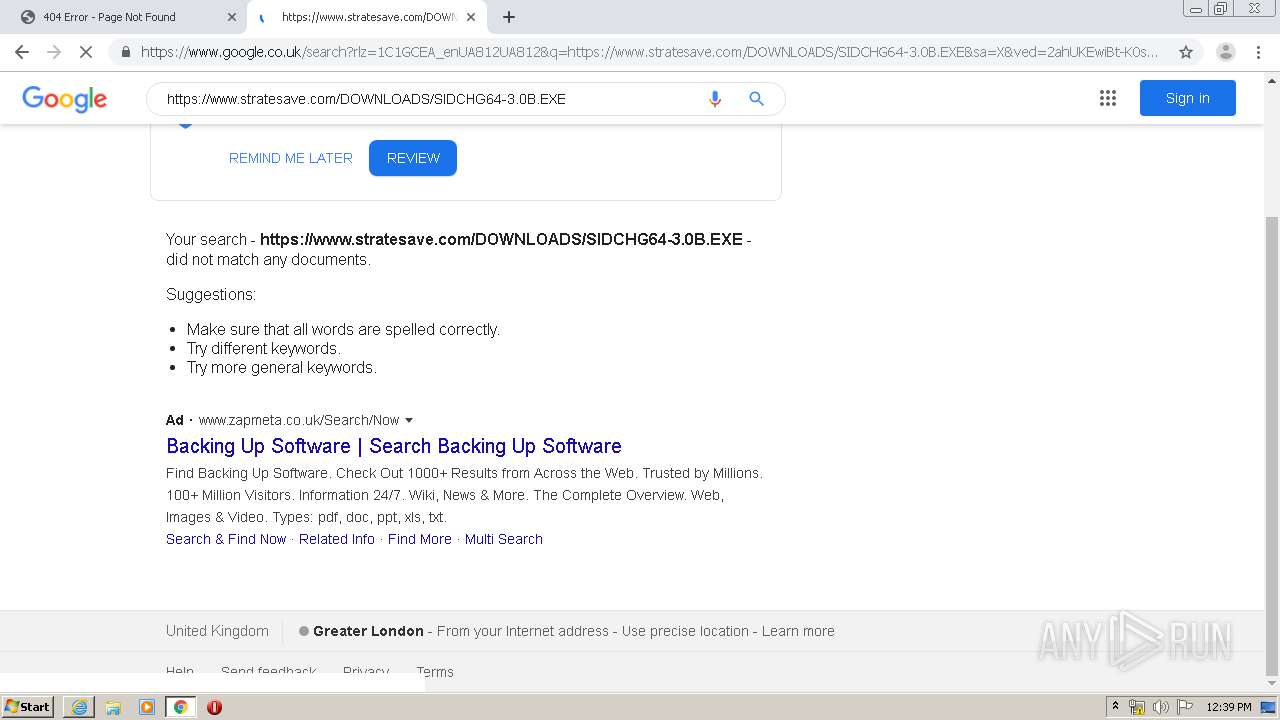Screen dimensions: 1280x720
Task: Bookmark this page with the star icon
Action: (x=1186, y=52)
